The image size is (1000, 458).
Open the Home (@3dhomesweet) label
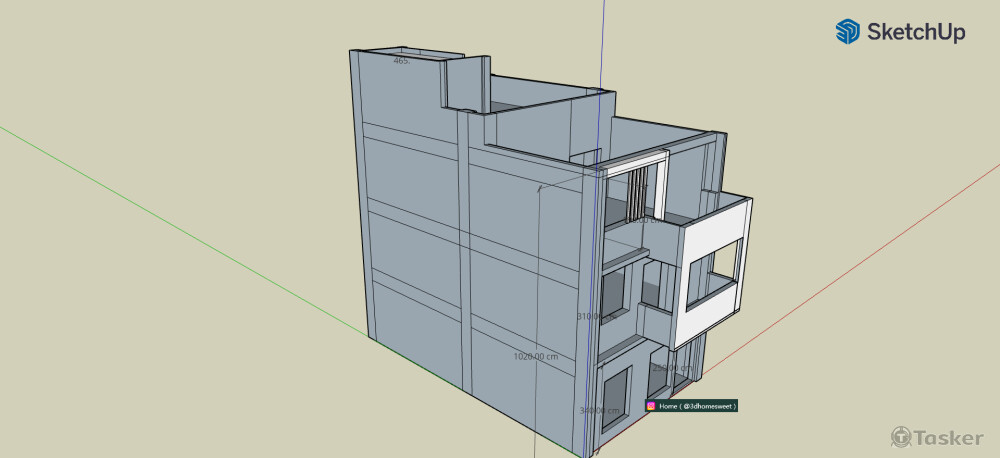click(x=697, y=406)
